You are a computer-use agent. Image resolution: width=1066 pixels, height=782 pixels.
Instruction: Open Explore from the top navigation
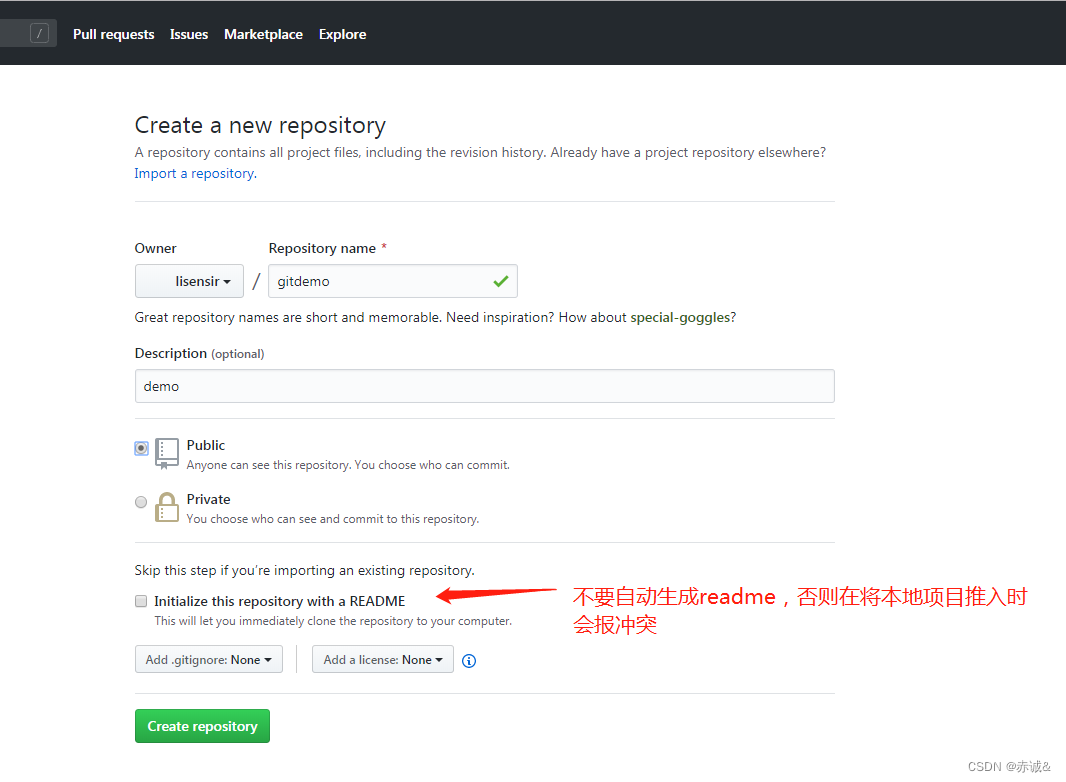click(343, 34)
